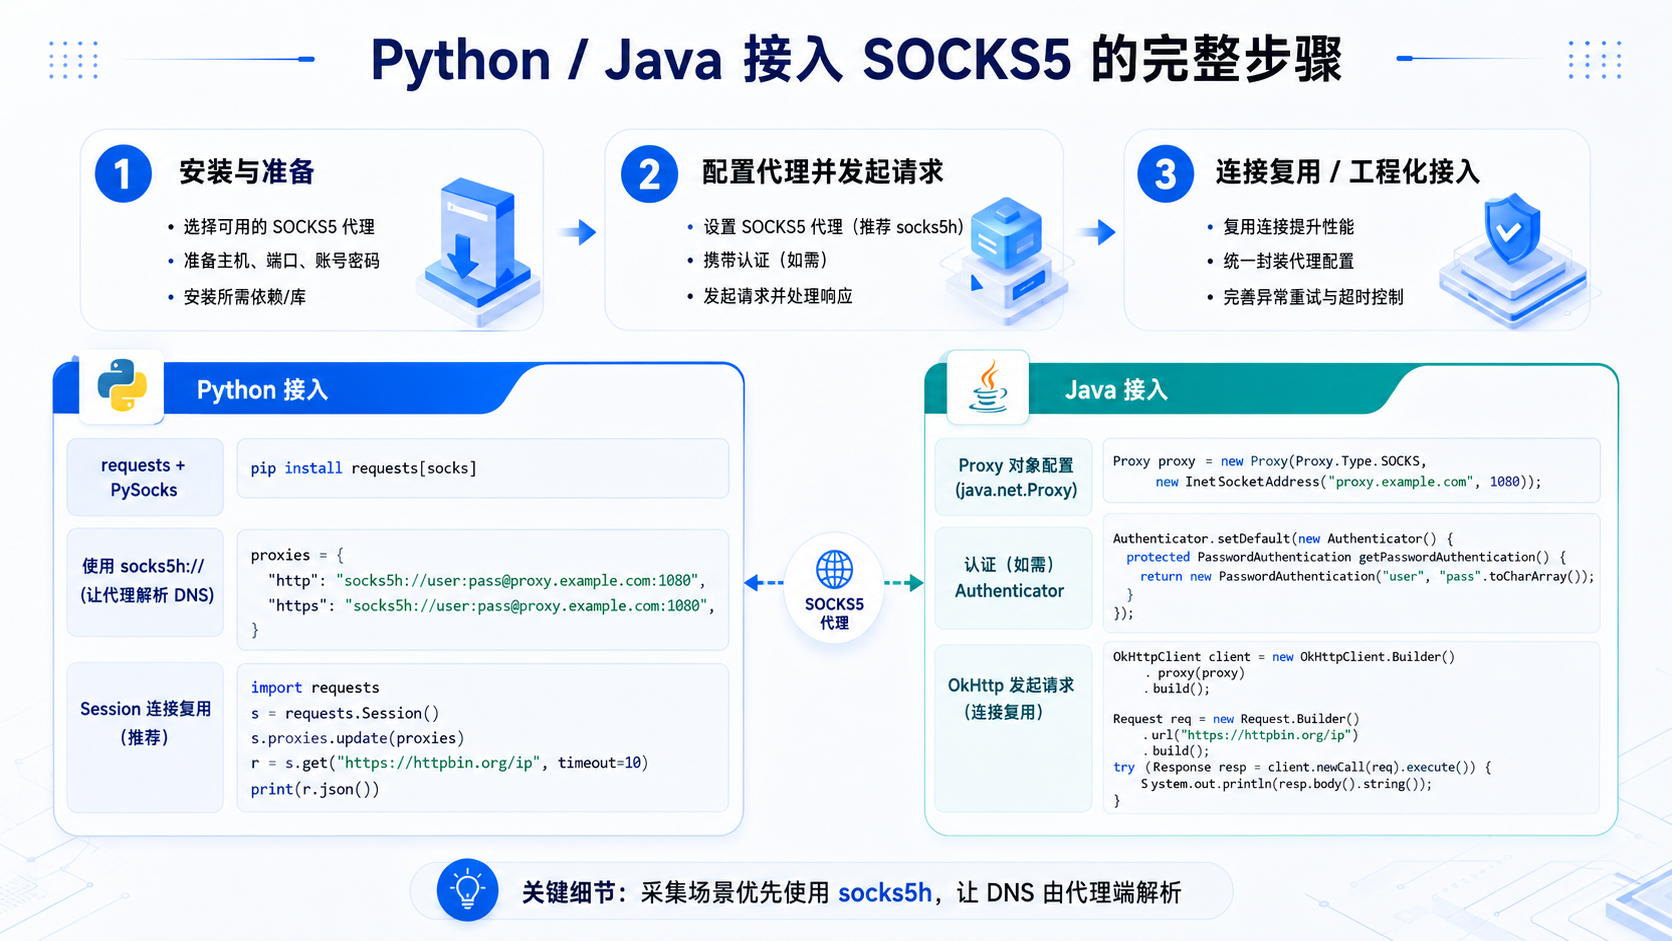This screenshot has height=941, width=1672.
Task: Click the Python logo icon
Action: (x=122, y=385)
